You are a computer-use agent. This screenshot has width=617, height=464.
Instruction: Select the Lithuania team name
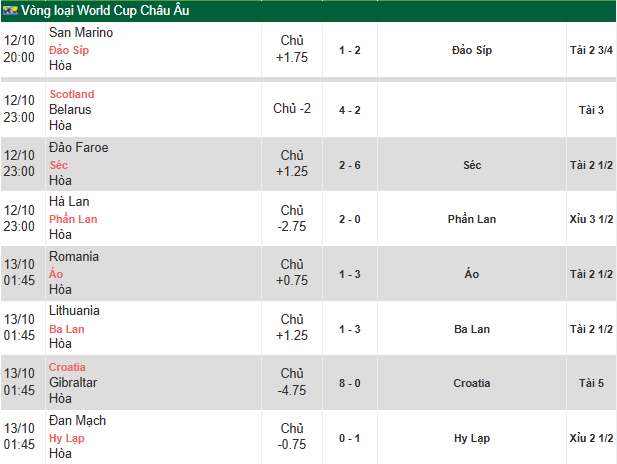coord(75,310)
